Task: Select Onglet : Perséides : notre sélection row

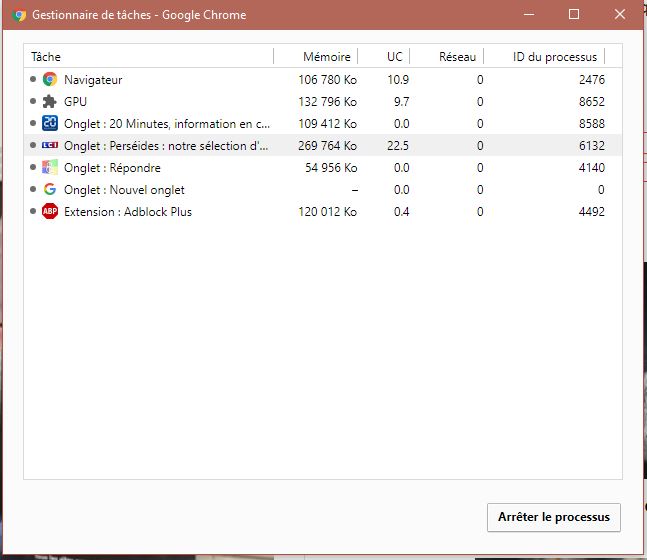Action: pos(322,145)
